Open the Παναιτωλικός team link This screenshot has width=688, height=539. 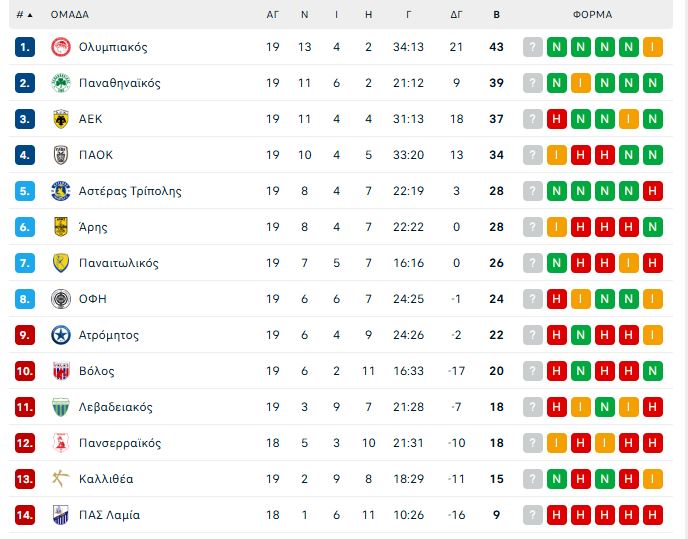(x=119, y=263)
